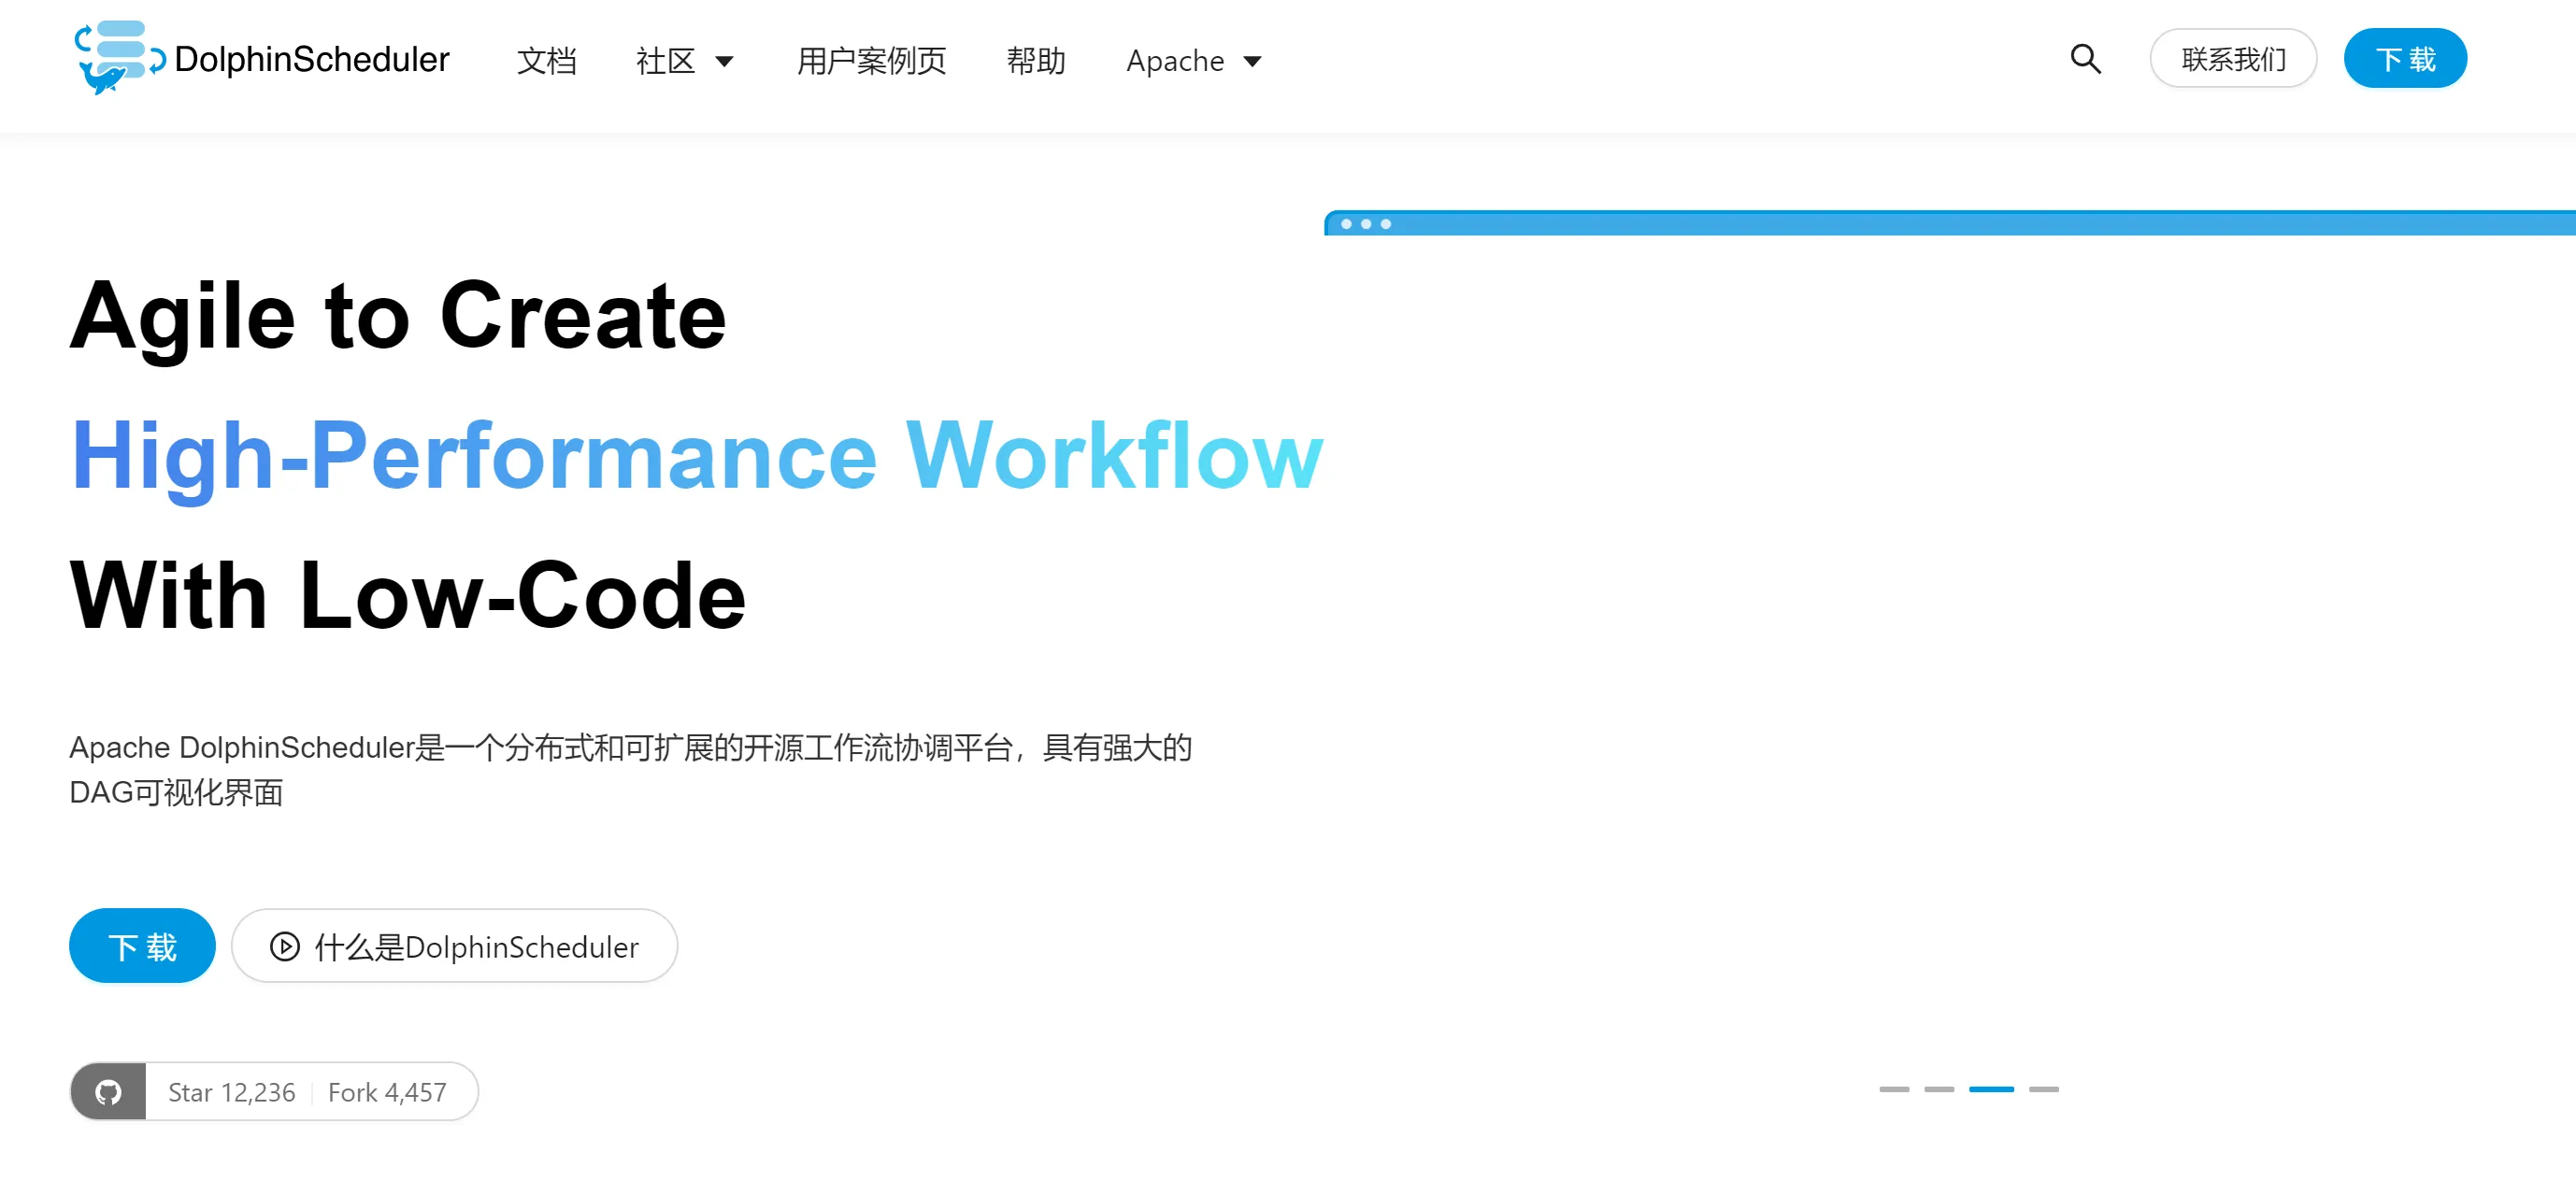Image resolution: width=2576 pixels, height=1195 pixels.
Task: Select the fourth carousel indicator dash
Action: pos(2044,1088)
